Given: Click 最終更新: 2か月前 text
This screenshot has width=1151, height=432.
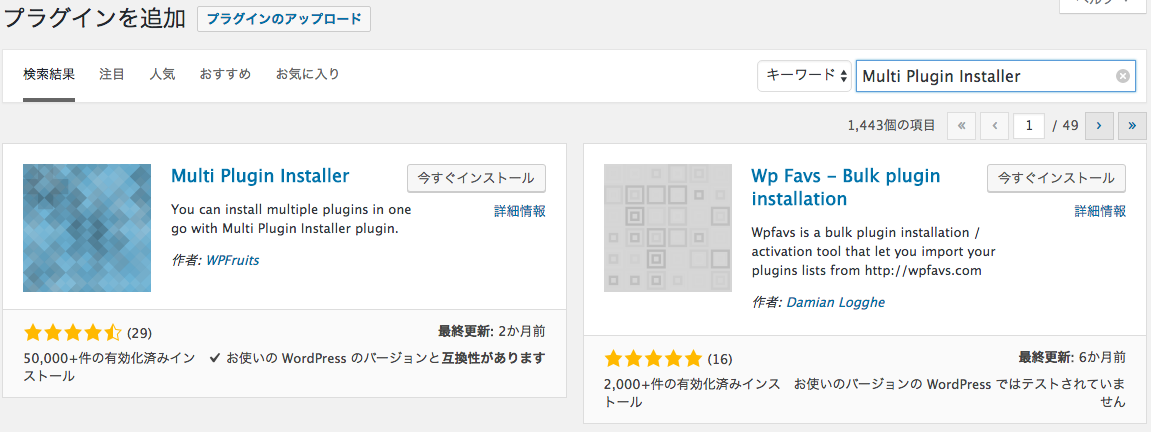Looking at the screenshot, I should pos(492,331).
